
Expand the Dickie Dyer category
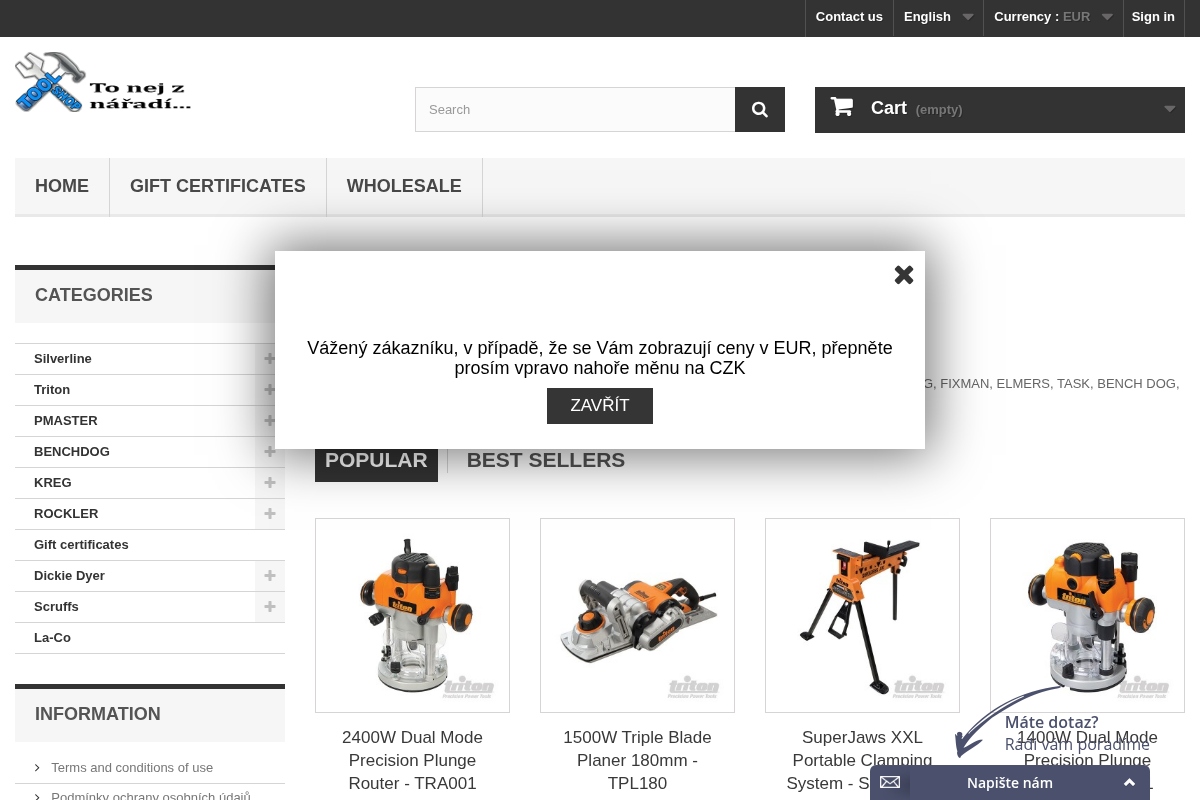click(270, 575)
